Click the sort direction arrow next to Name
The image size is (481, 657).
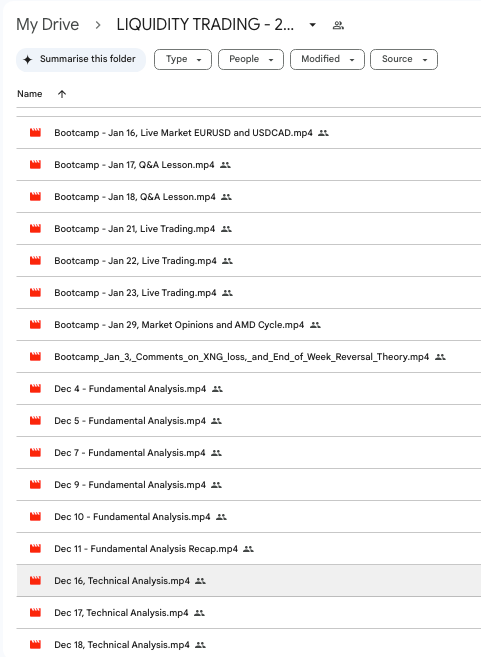click(62, 94)
